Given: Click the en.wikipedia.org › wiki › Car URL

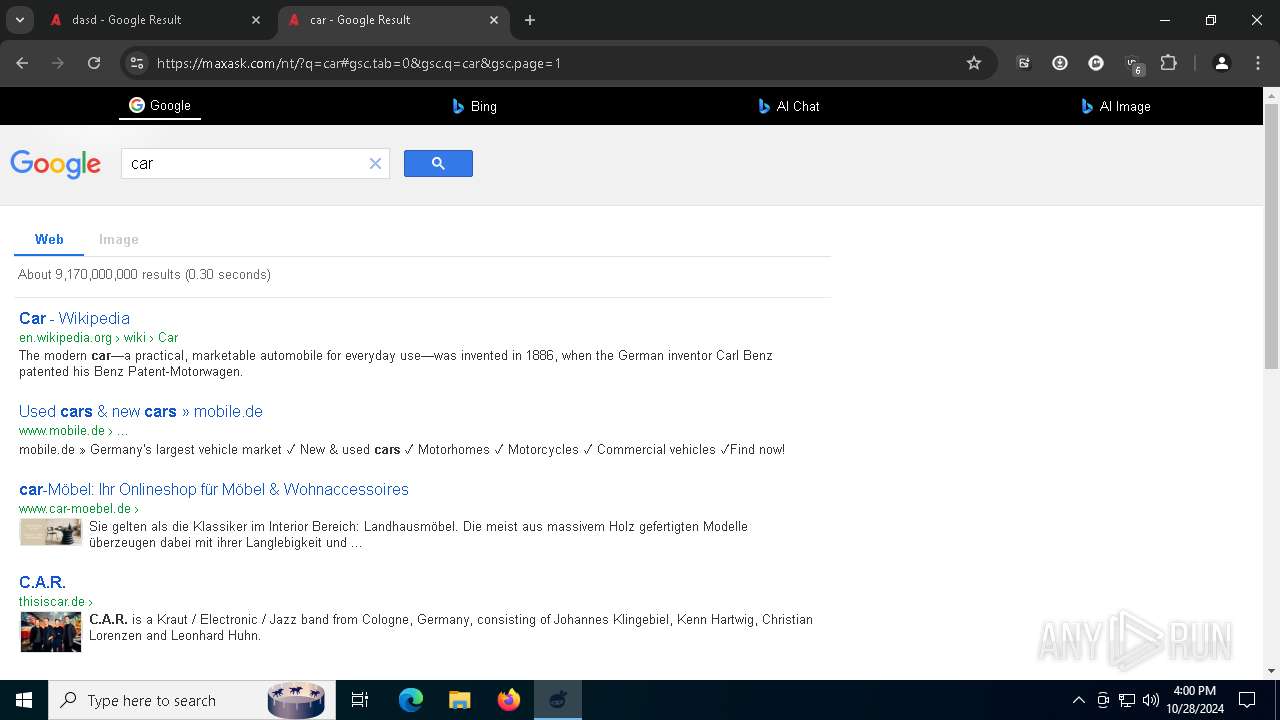Looking at the screenshot, I should tap(98, 338).
